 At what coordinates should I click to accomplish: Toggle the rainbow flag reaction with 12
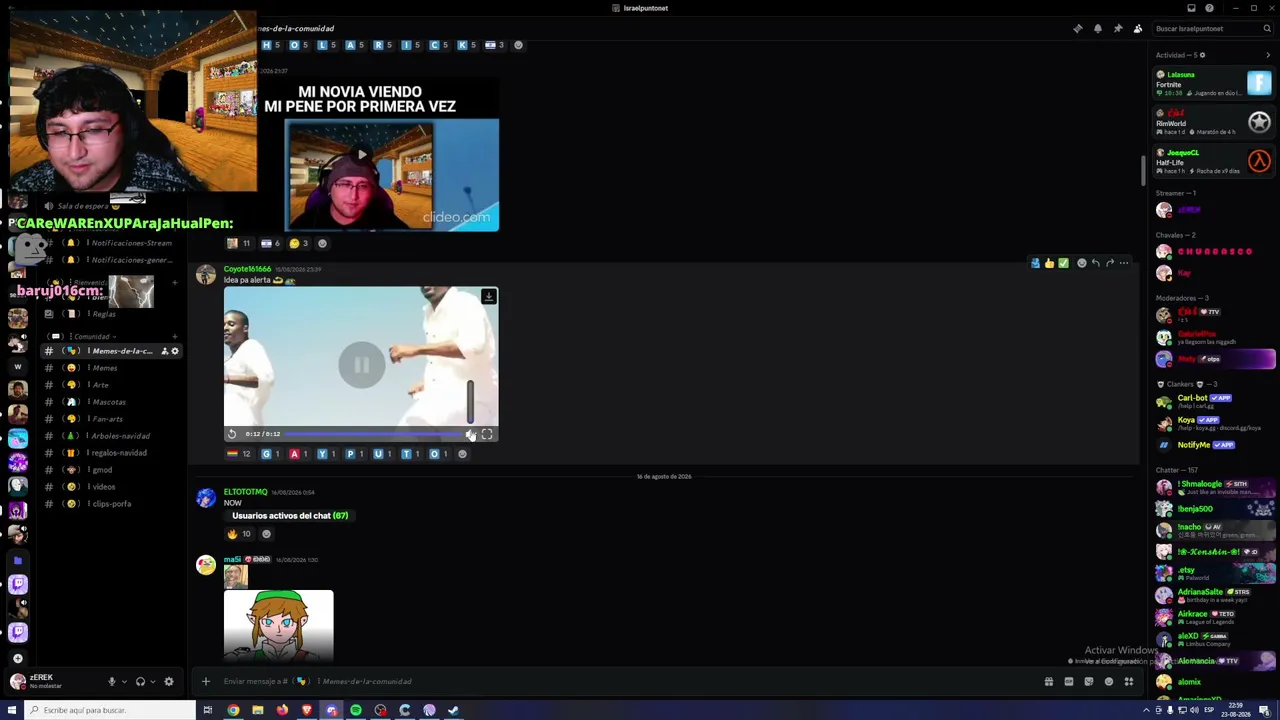pyautogui.click(x=239, y=454)
